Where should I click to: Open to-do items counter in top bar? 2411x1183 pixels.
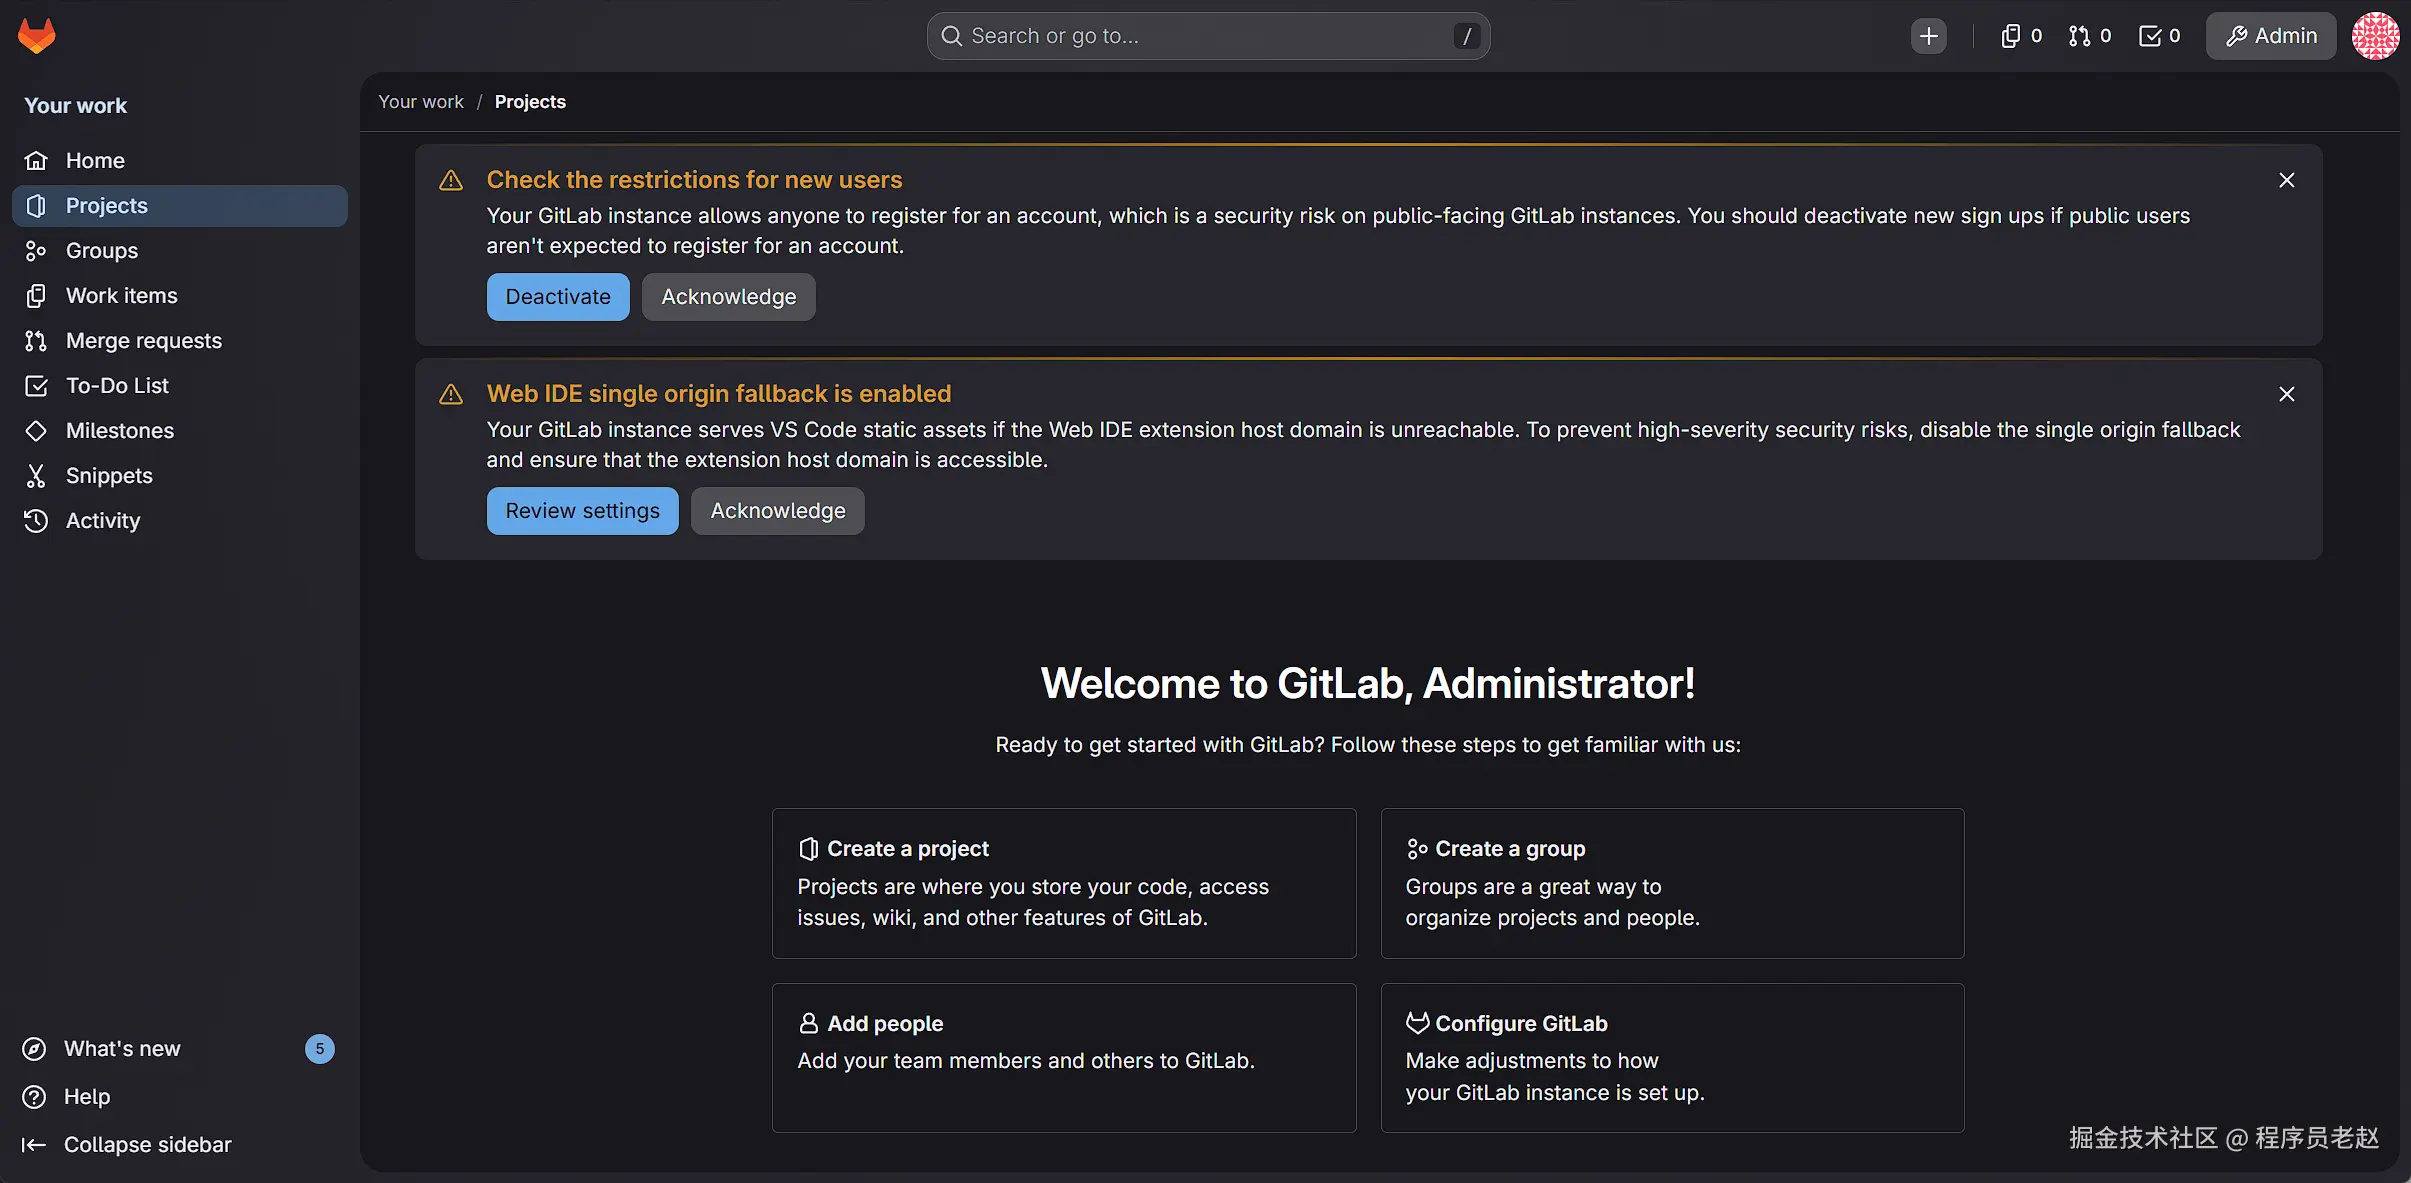coord(2159,36)
